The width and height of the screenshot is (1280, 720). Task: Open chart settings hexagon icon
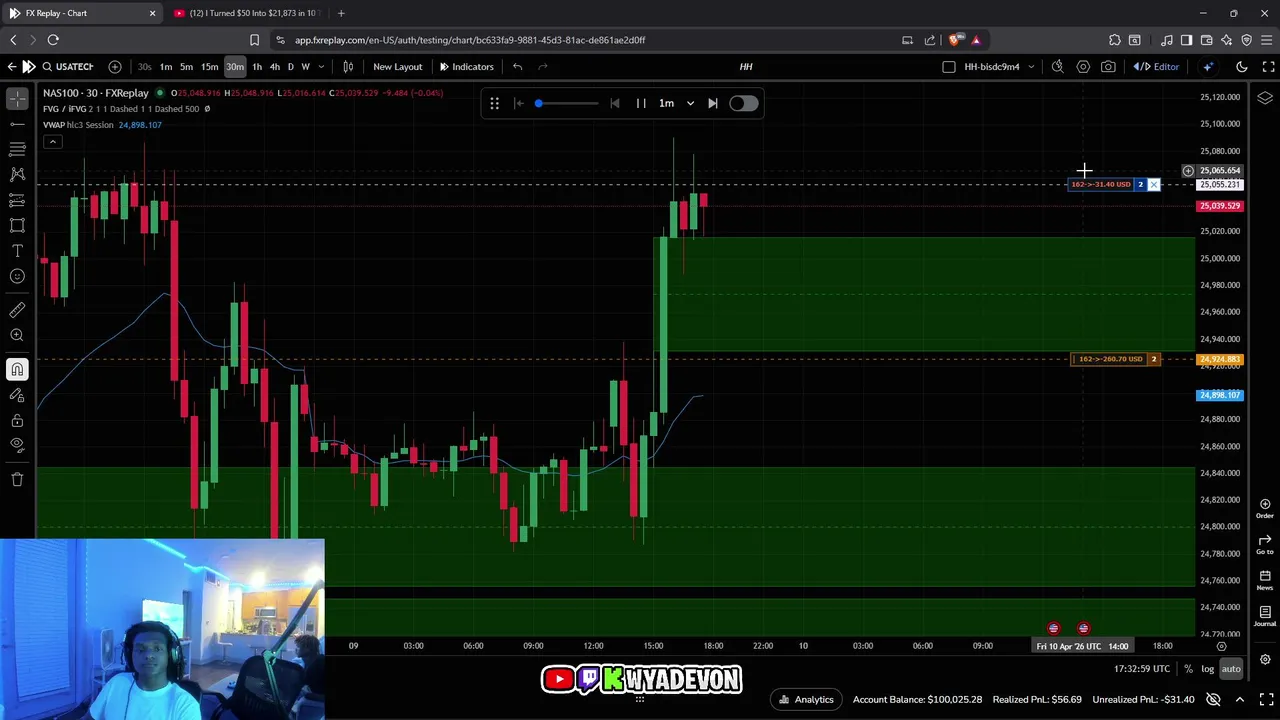point(1083,66)
